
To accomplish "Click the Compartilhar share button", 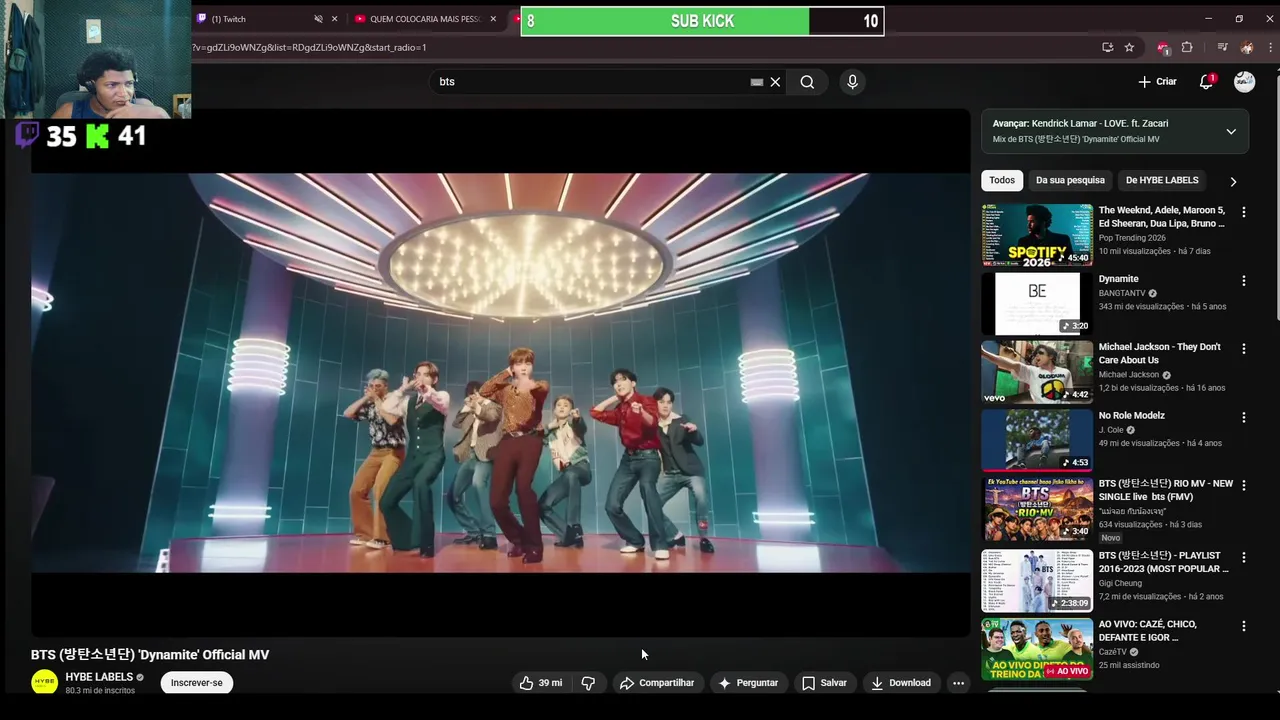I will coord(657,683).
